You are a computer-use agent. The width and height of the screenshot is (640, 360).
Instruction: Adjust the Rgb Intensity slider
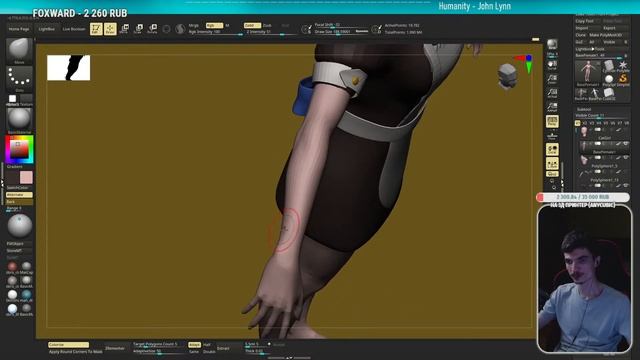tap(216, 32)
